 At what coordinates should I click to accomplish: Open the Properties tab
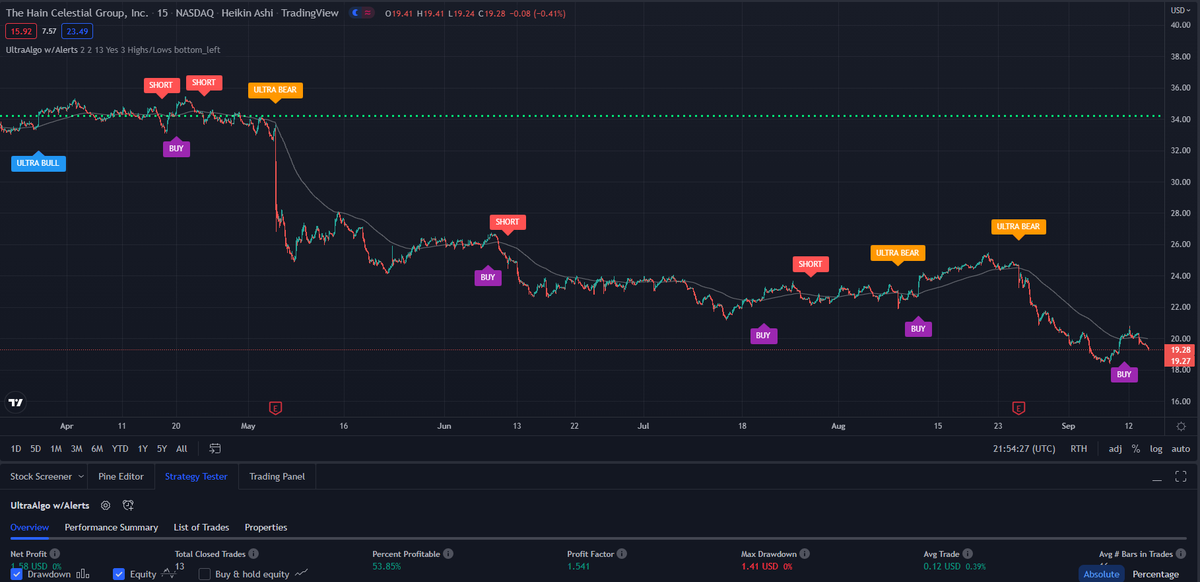pos(266,527)
